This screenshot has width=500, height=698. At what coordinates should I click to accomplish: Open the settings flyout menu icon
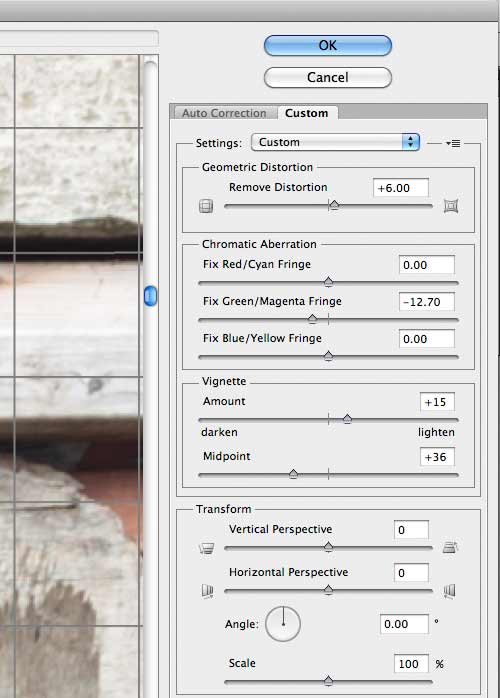tap(453, 143)
